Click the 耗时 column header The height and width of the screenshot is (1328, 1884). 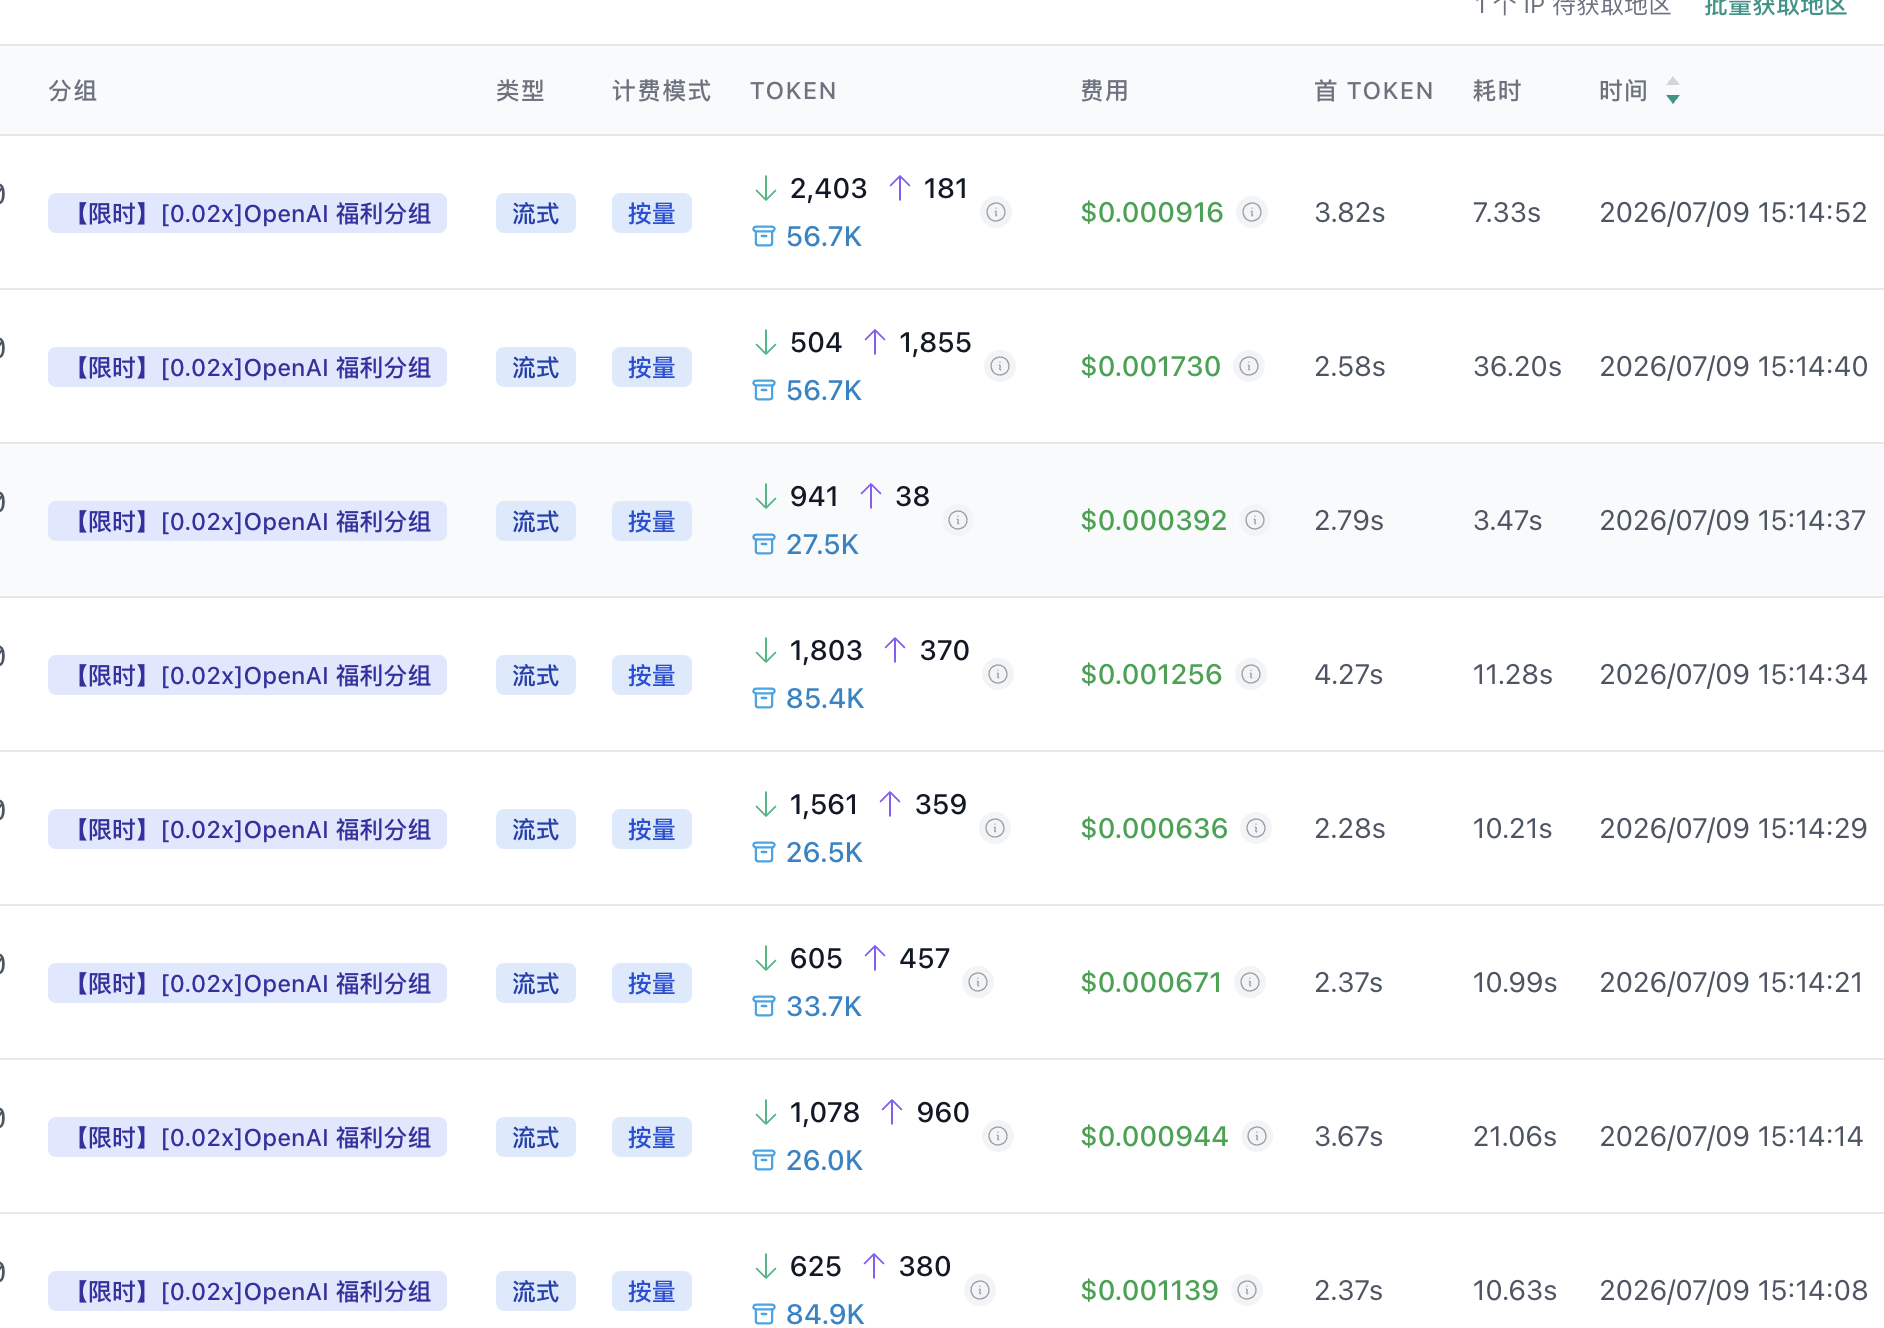[x=1497, y=91]
